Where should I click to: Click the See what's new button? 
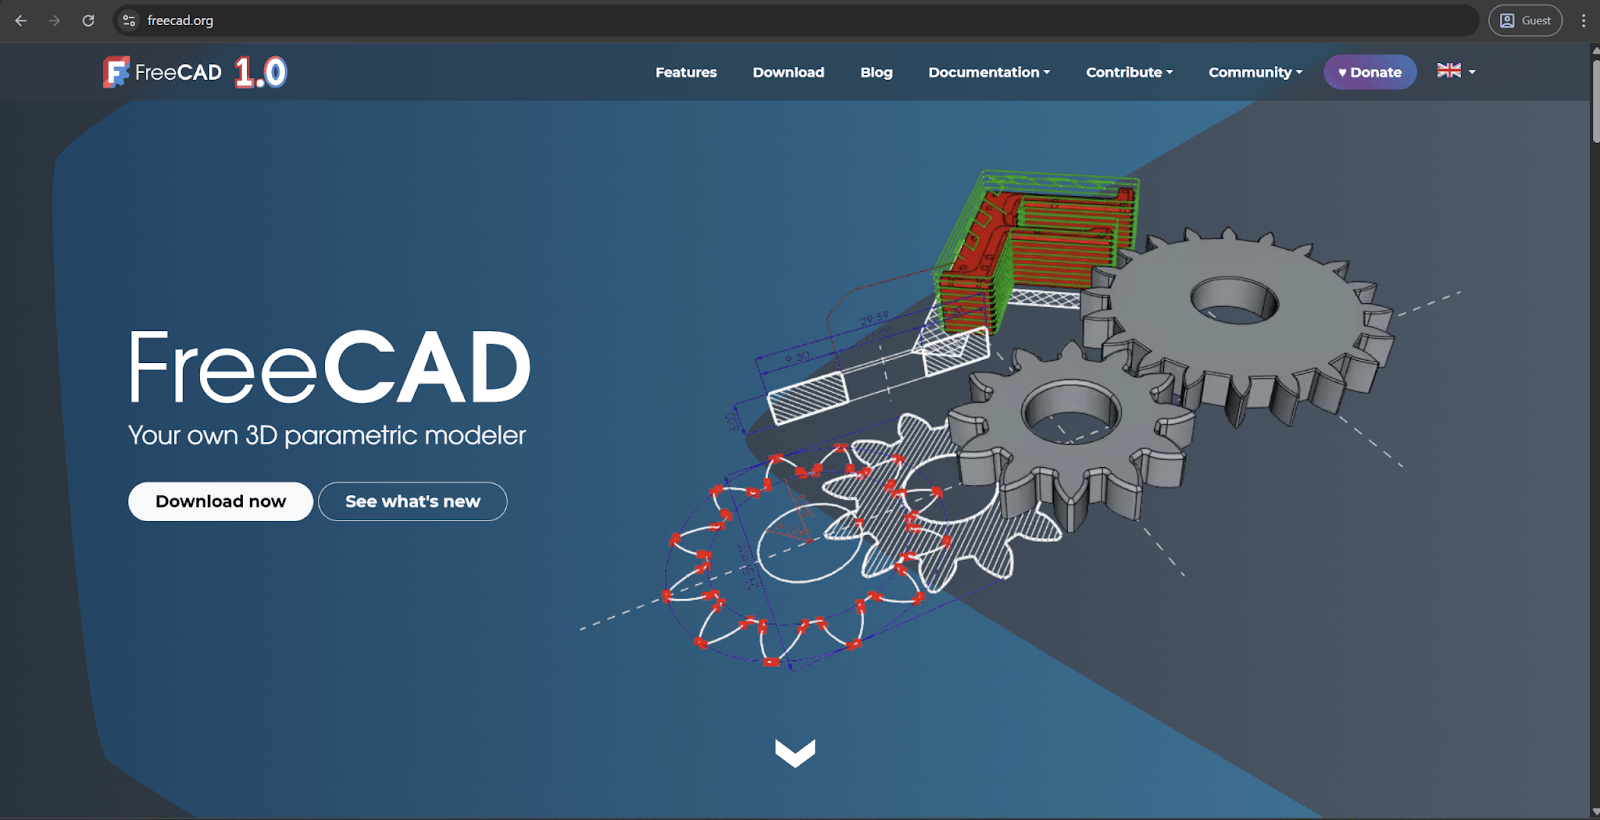pos(412,501)
